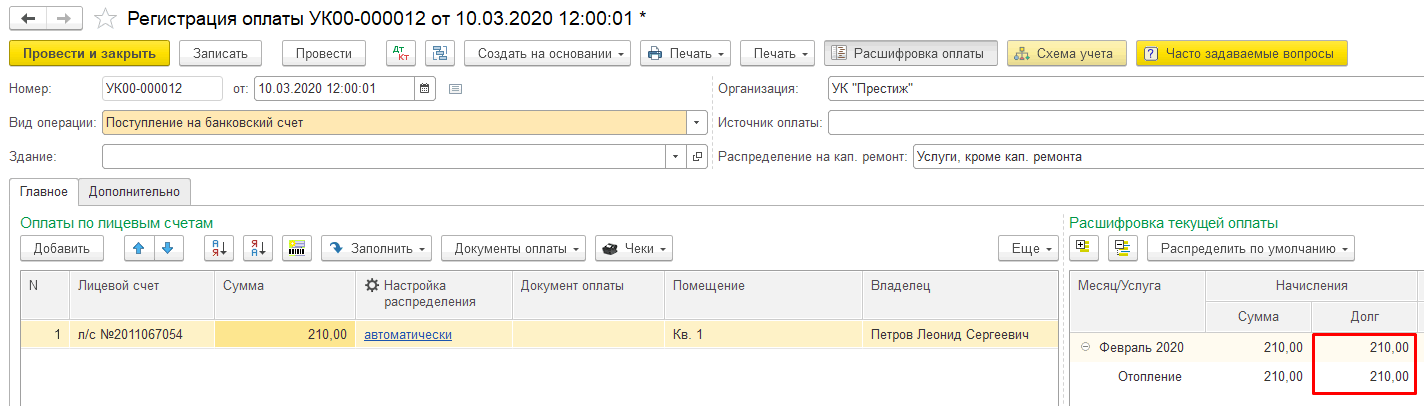The height and width of the screenshot is (406, 1424).
Task: Open the document structure icon next to Дт/Кт
Action: 439,53
